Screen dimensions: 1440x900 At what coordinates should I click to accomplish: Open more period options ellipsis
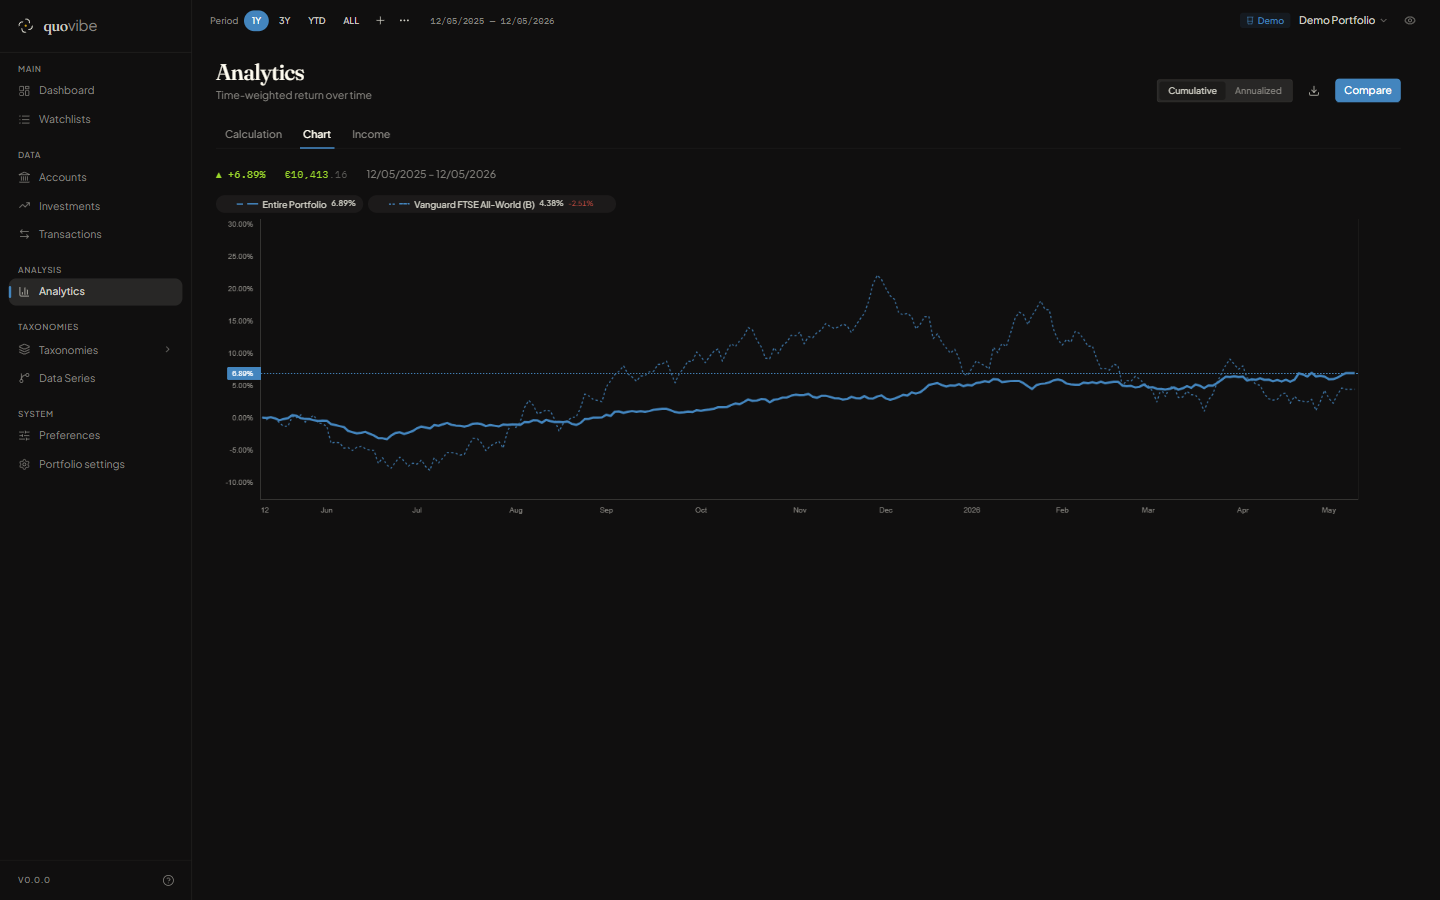pos(404,20)
